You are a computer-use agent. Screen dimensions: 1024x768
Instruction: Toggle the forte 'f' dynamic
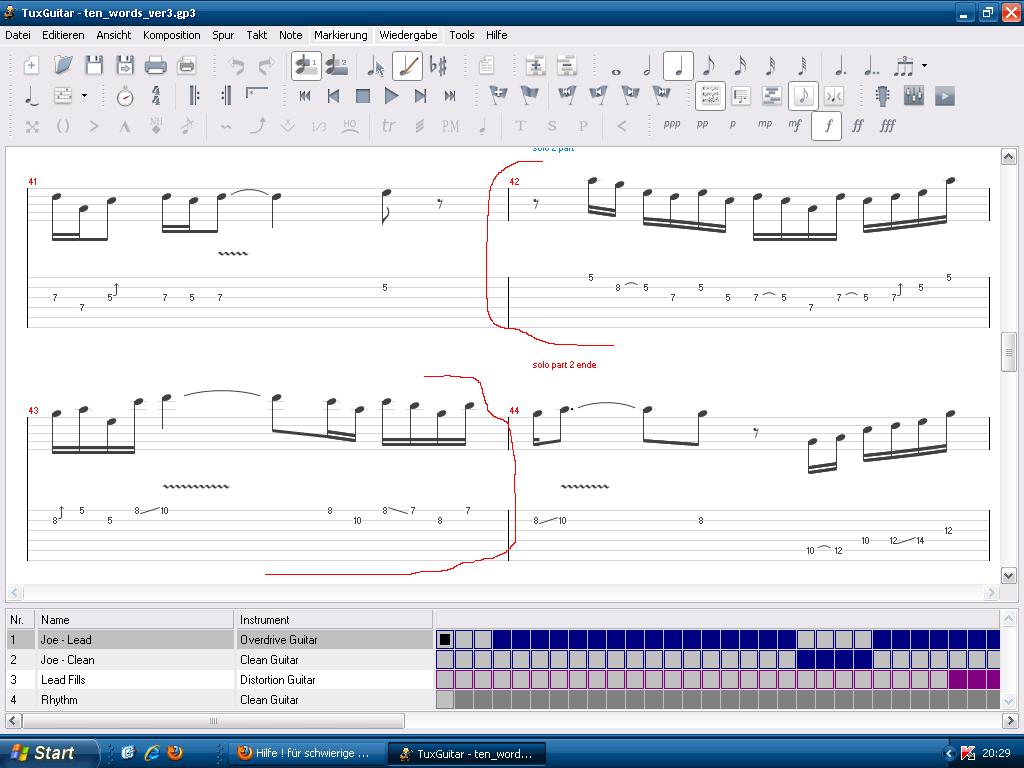tap(827, 125)
